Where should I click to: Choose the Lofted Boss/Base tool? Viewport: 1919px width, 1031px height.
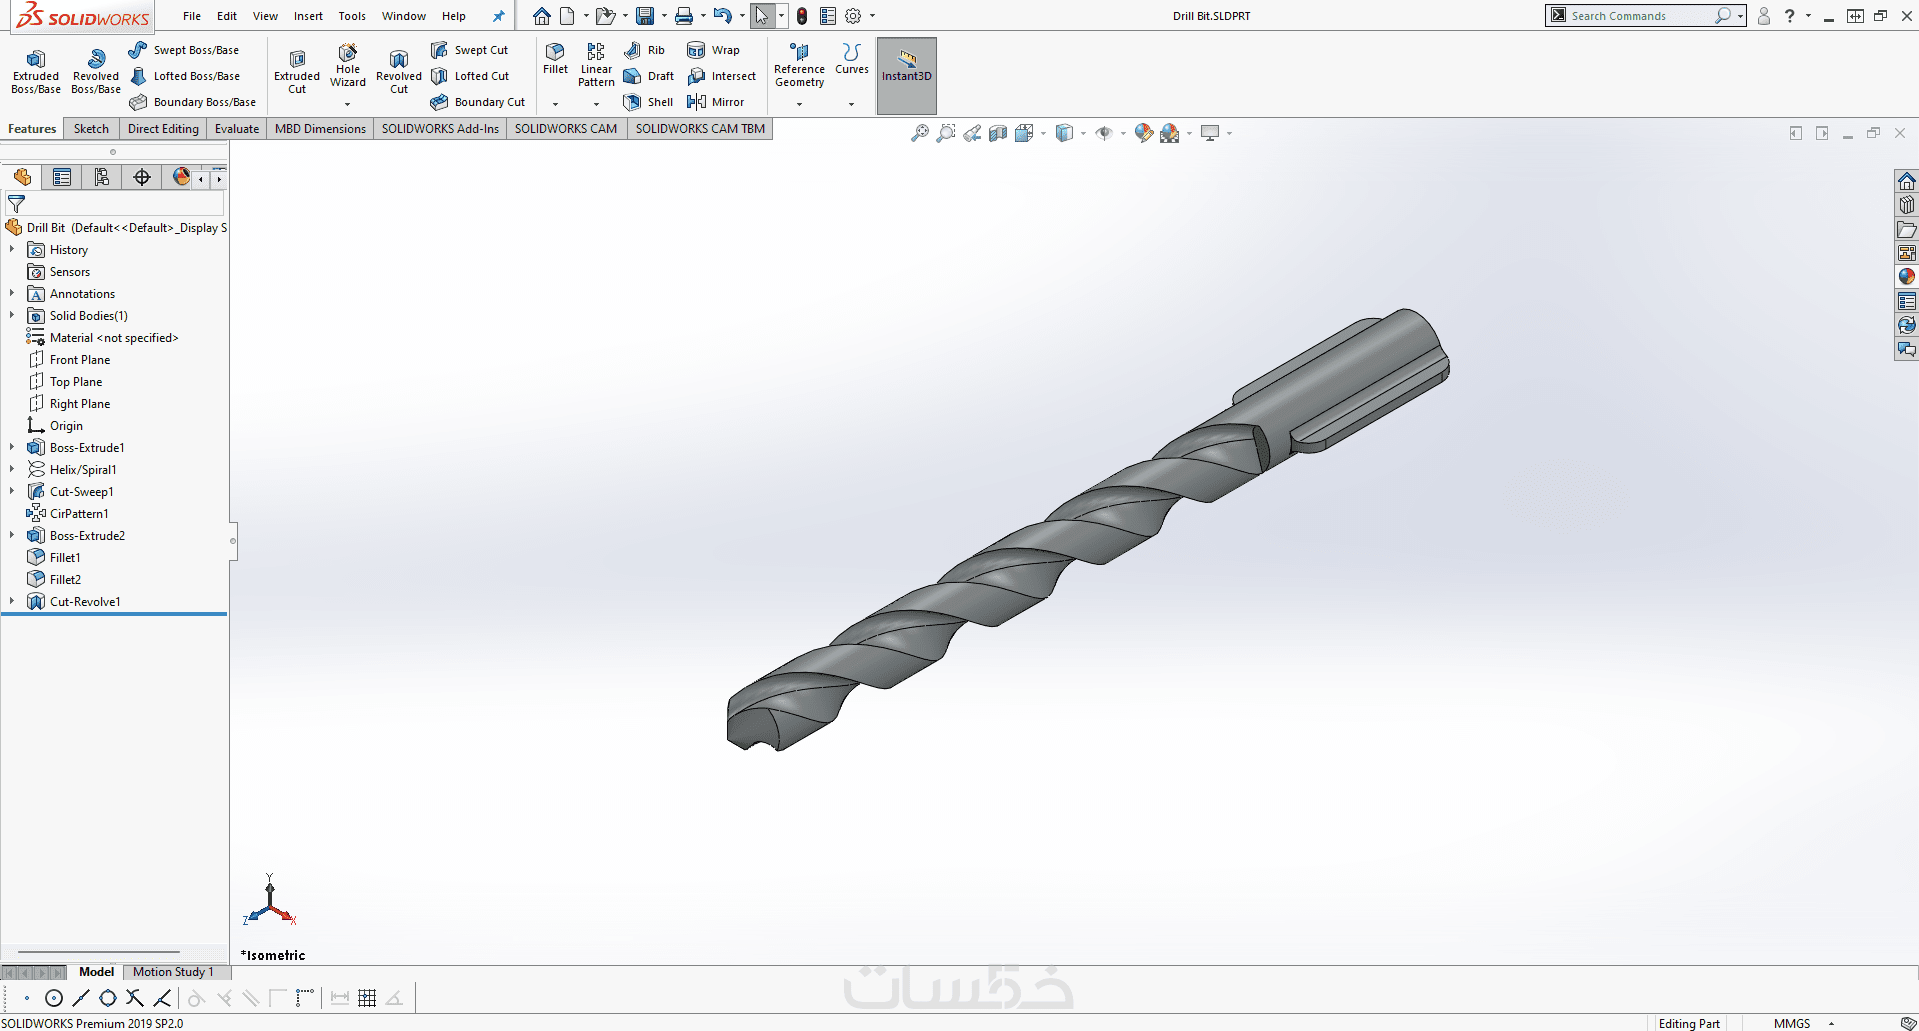[x=184, y=76]
